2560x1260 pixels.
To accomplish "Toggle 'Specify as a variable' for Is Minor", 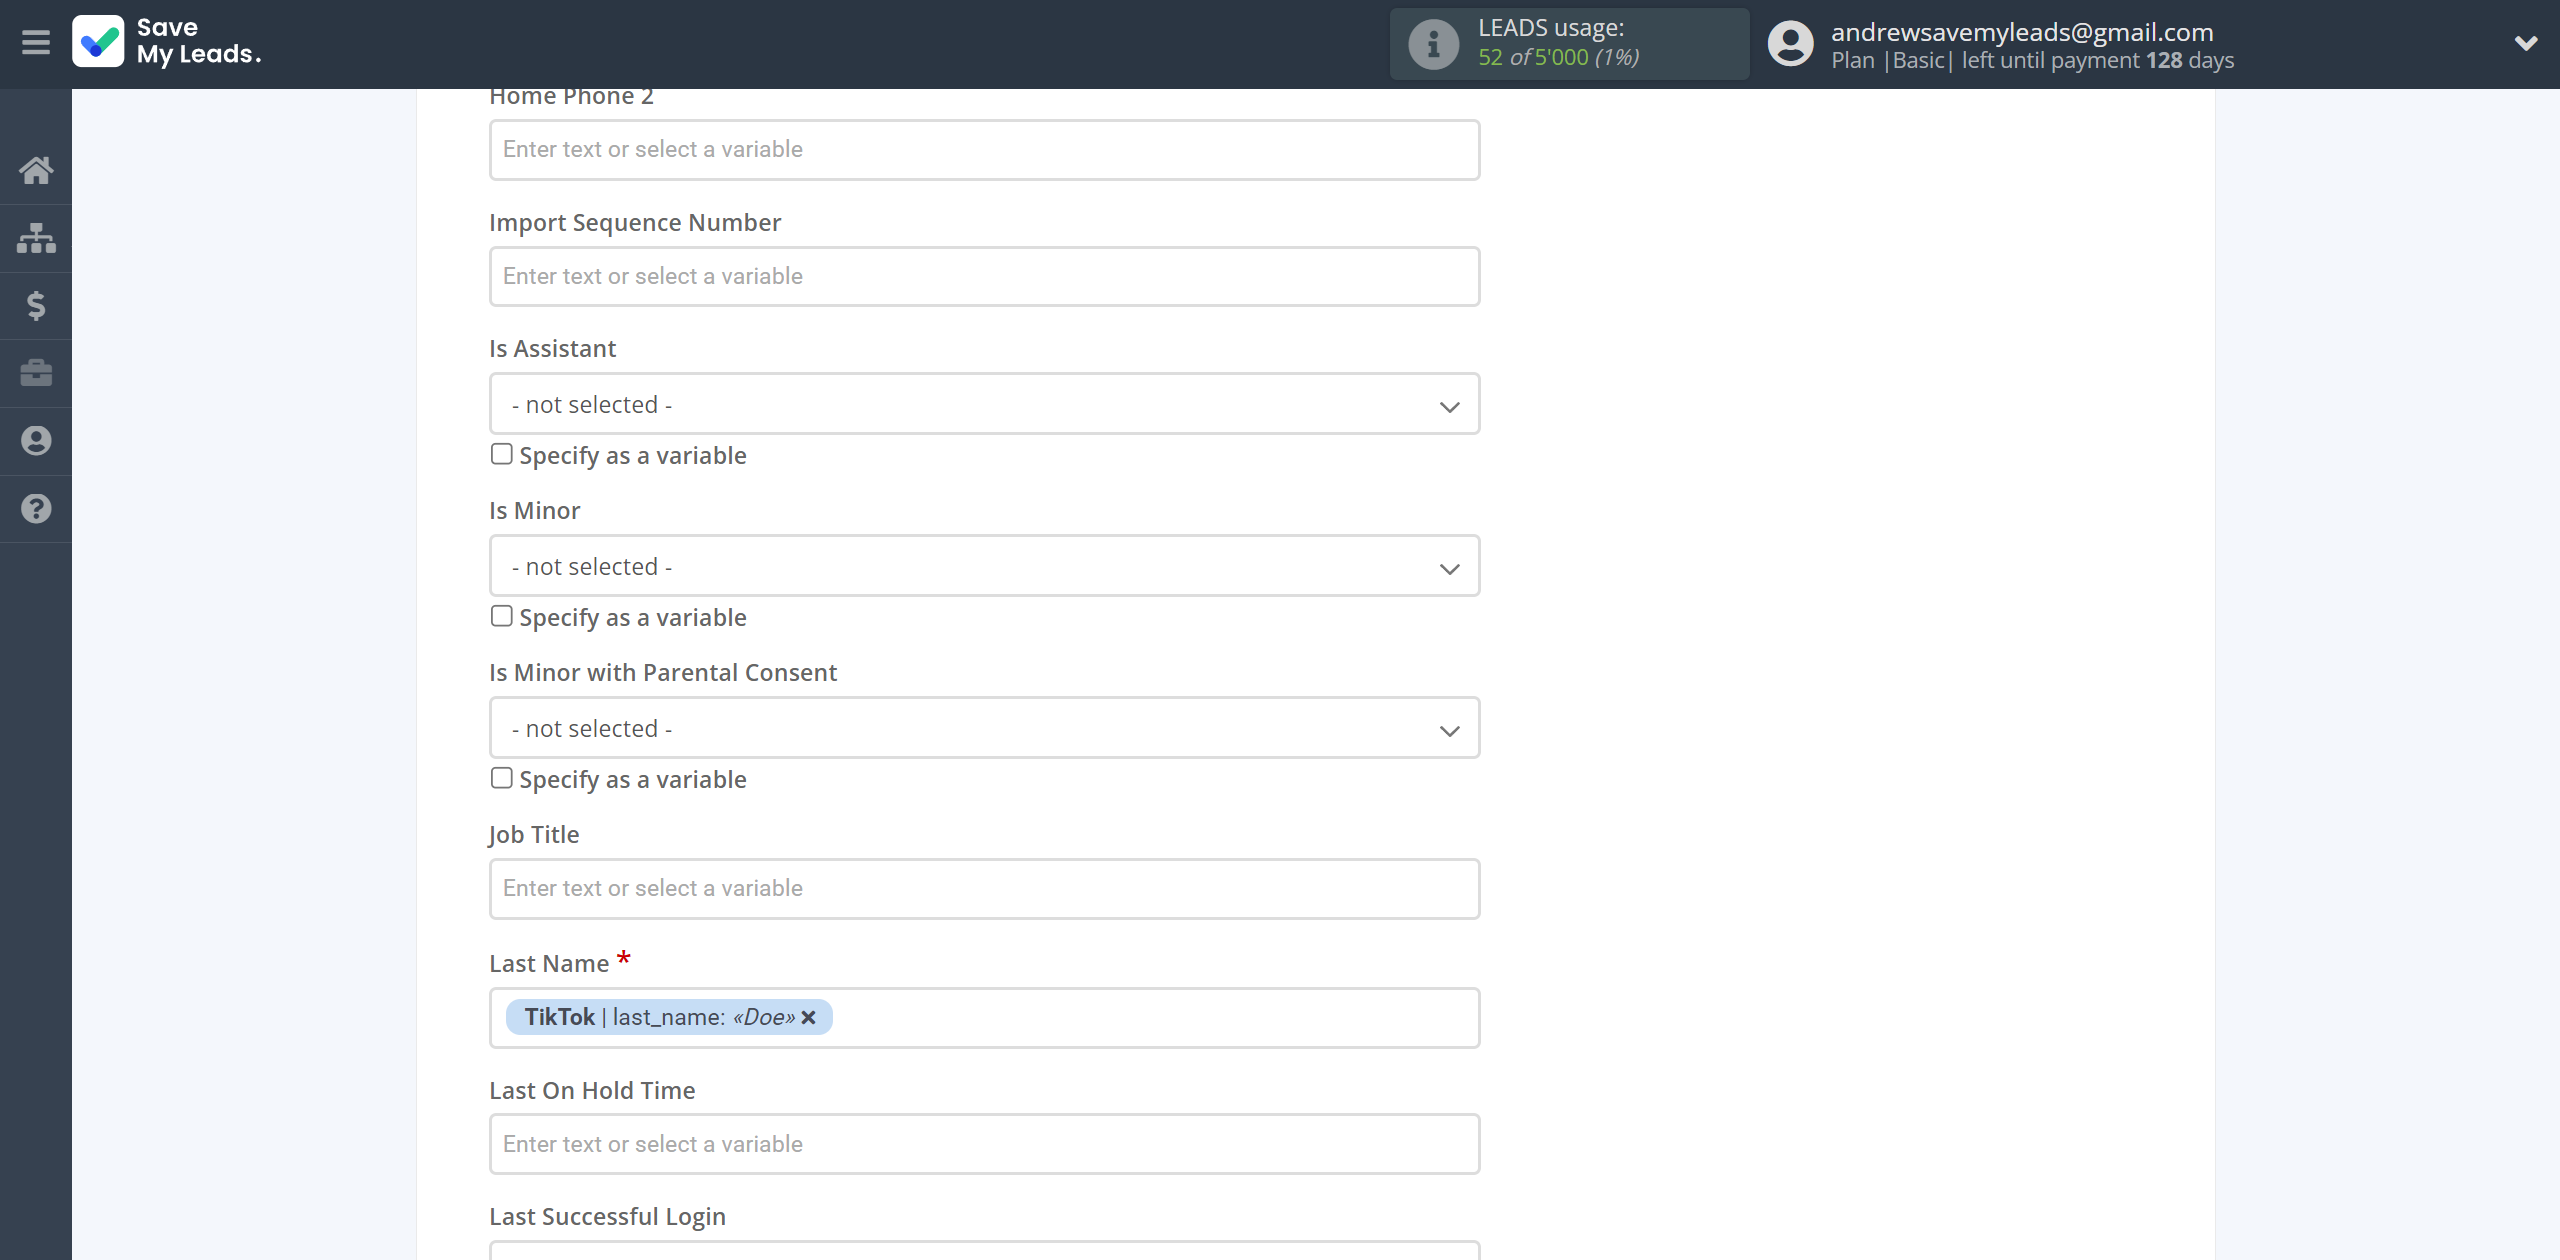I will [501, 615].
